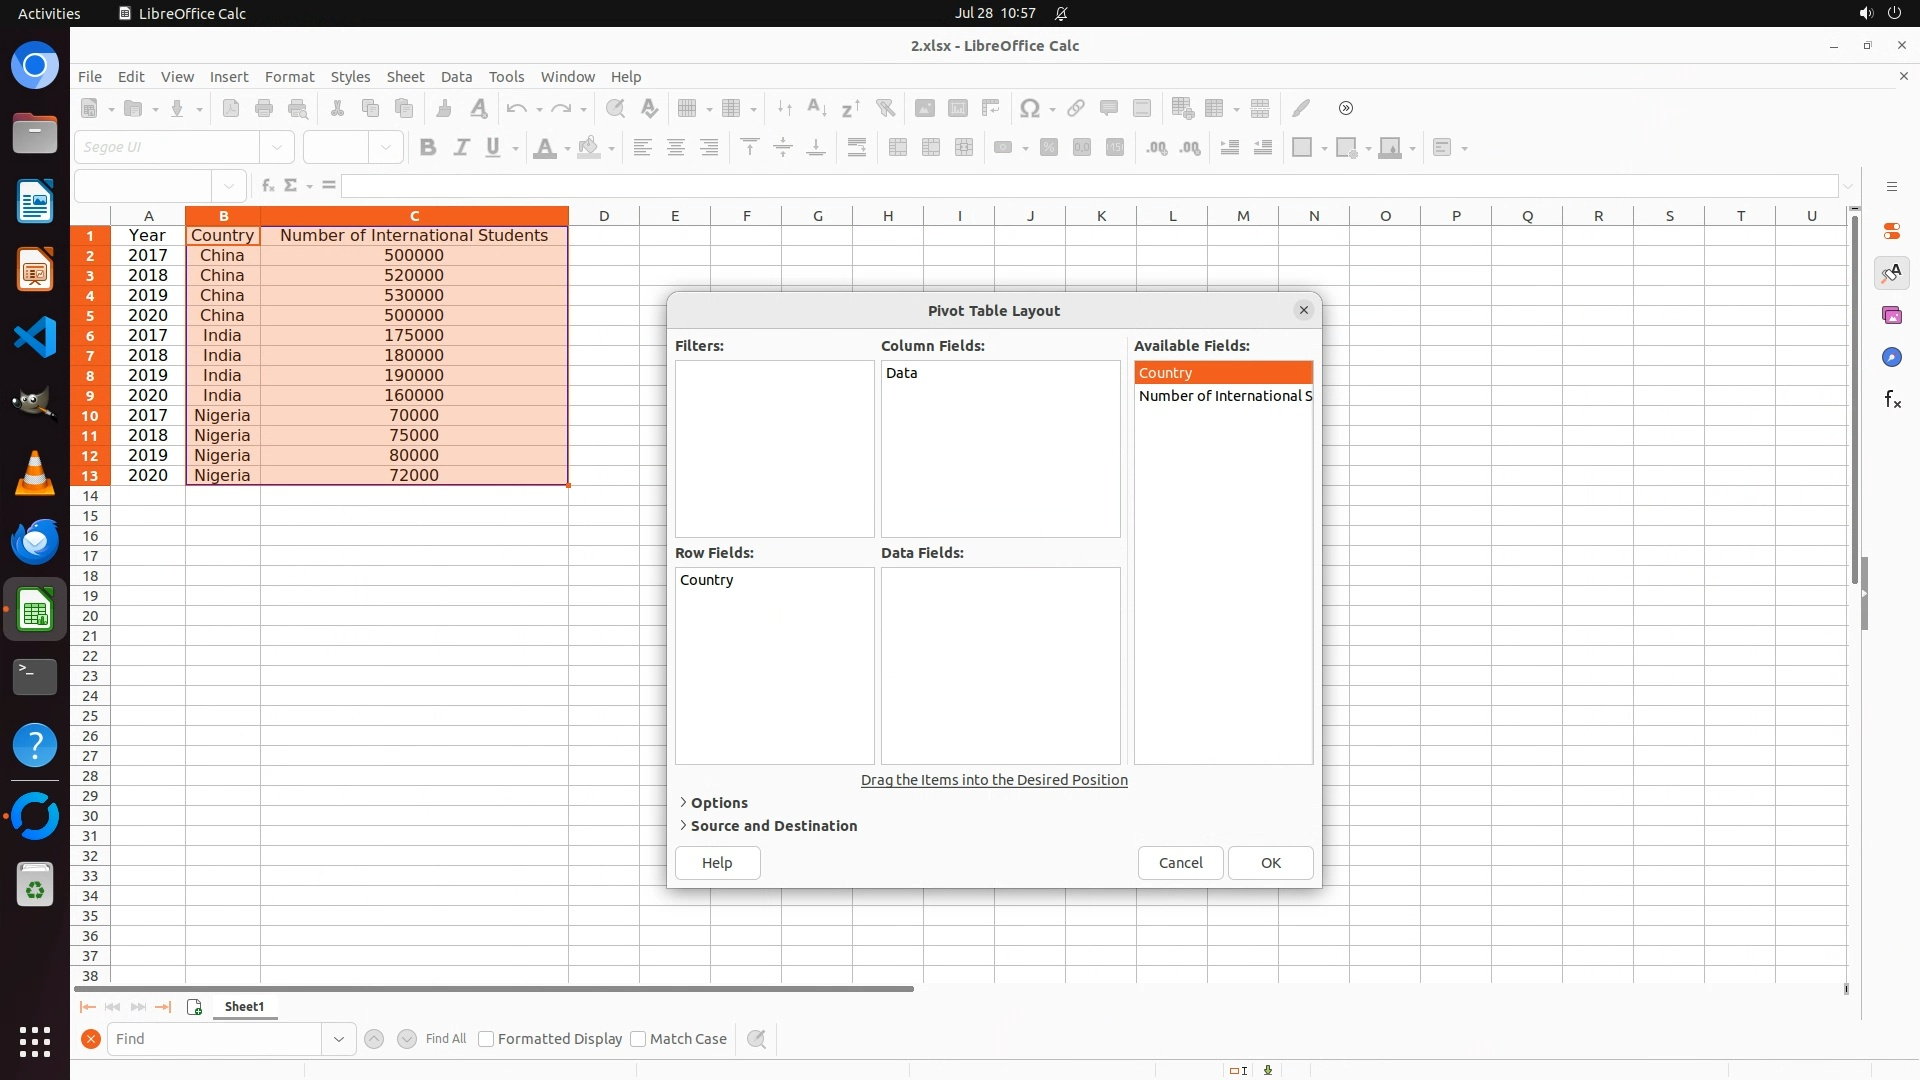Open the Sheet menu
The height and width of the screenshot is (1080, 1920).
pyautogui.click(x=405, y=77)
